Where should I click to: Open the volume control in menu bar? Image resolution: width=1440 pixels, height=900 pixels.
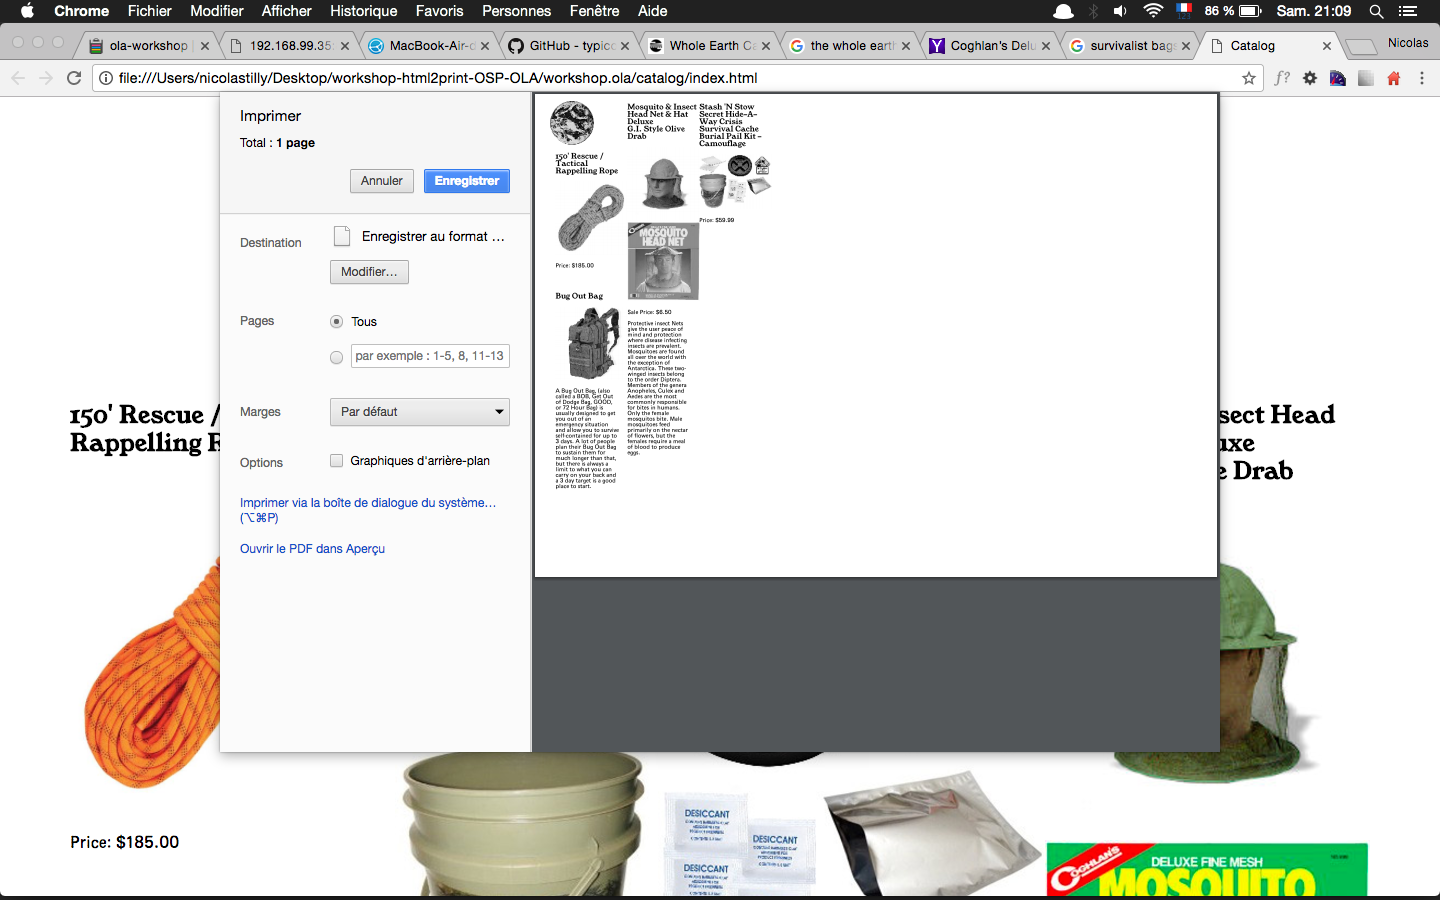[1120, 11]
